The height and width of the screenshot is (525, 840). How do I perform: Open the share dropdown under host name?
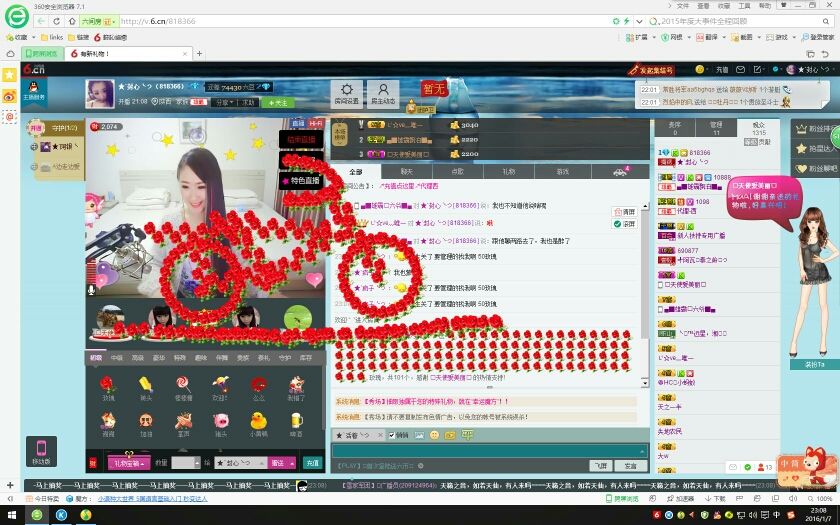(226, 102)
